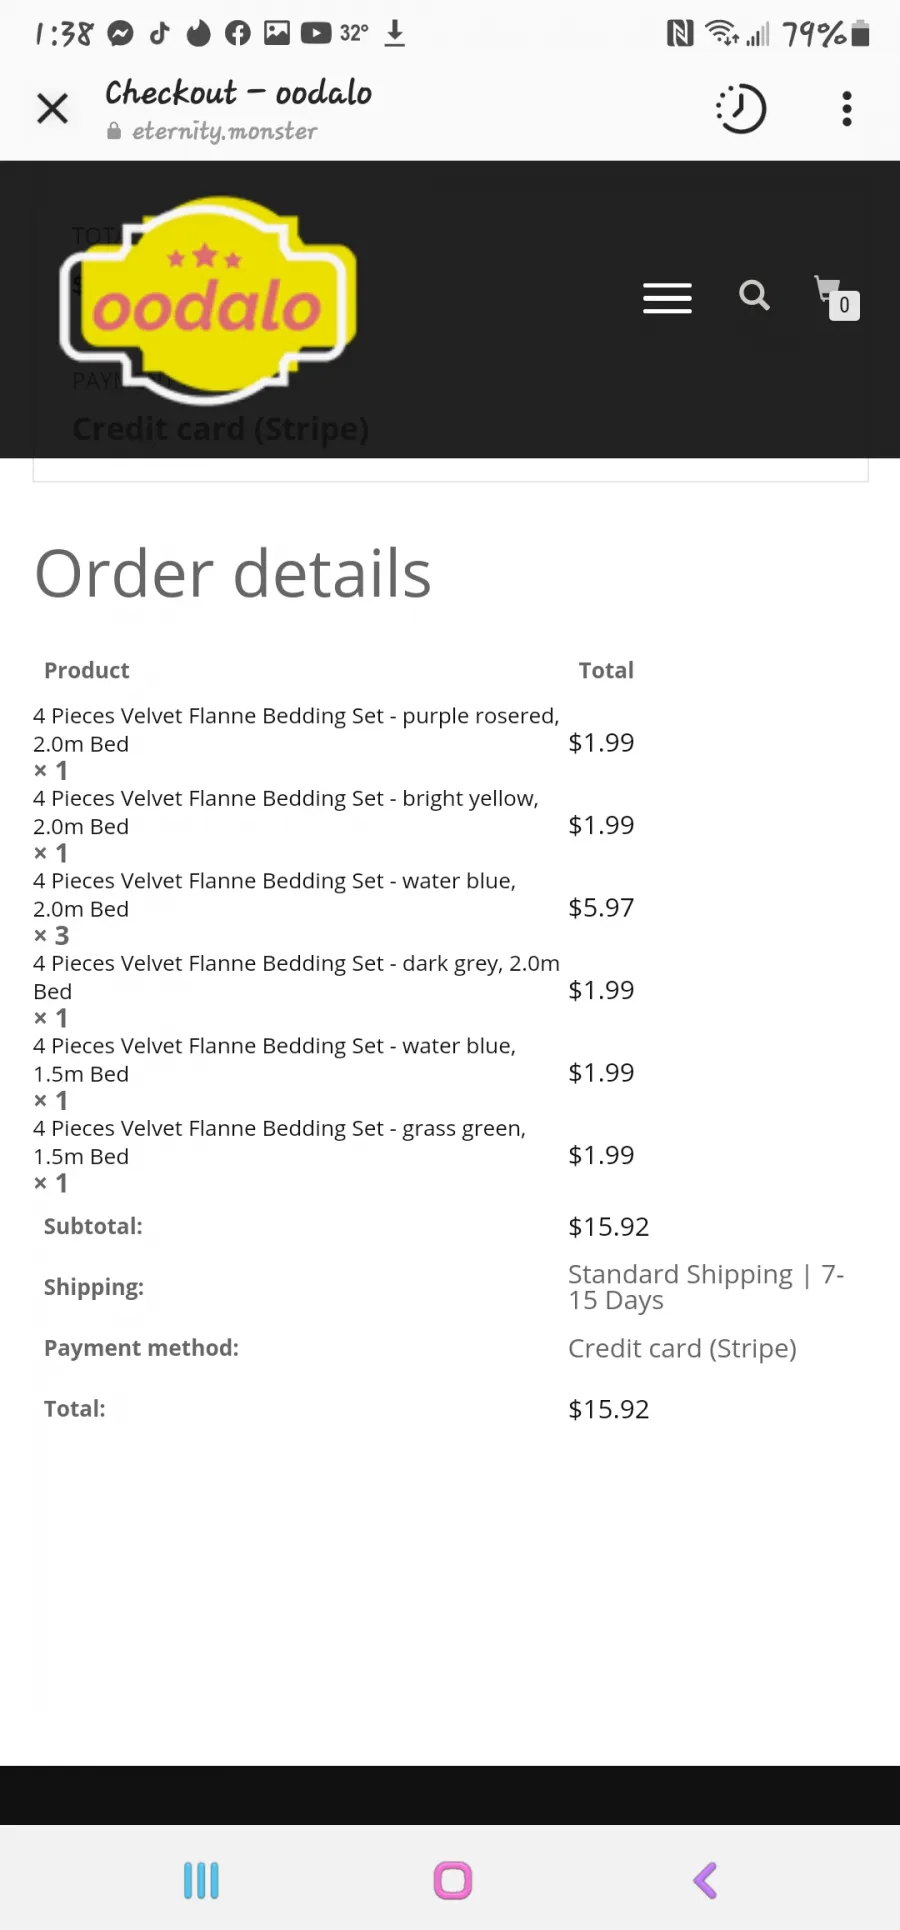Tap the circular clock timer icon
Image resolution: width=900 pixels, height=1930 pixels.
pos(741,108)
